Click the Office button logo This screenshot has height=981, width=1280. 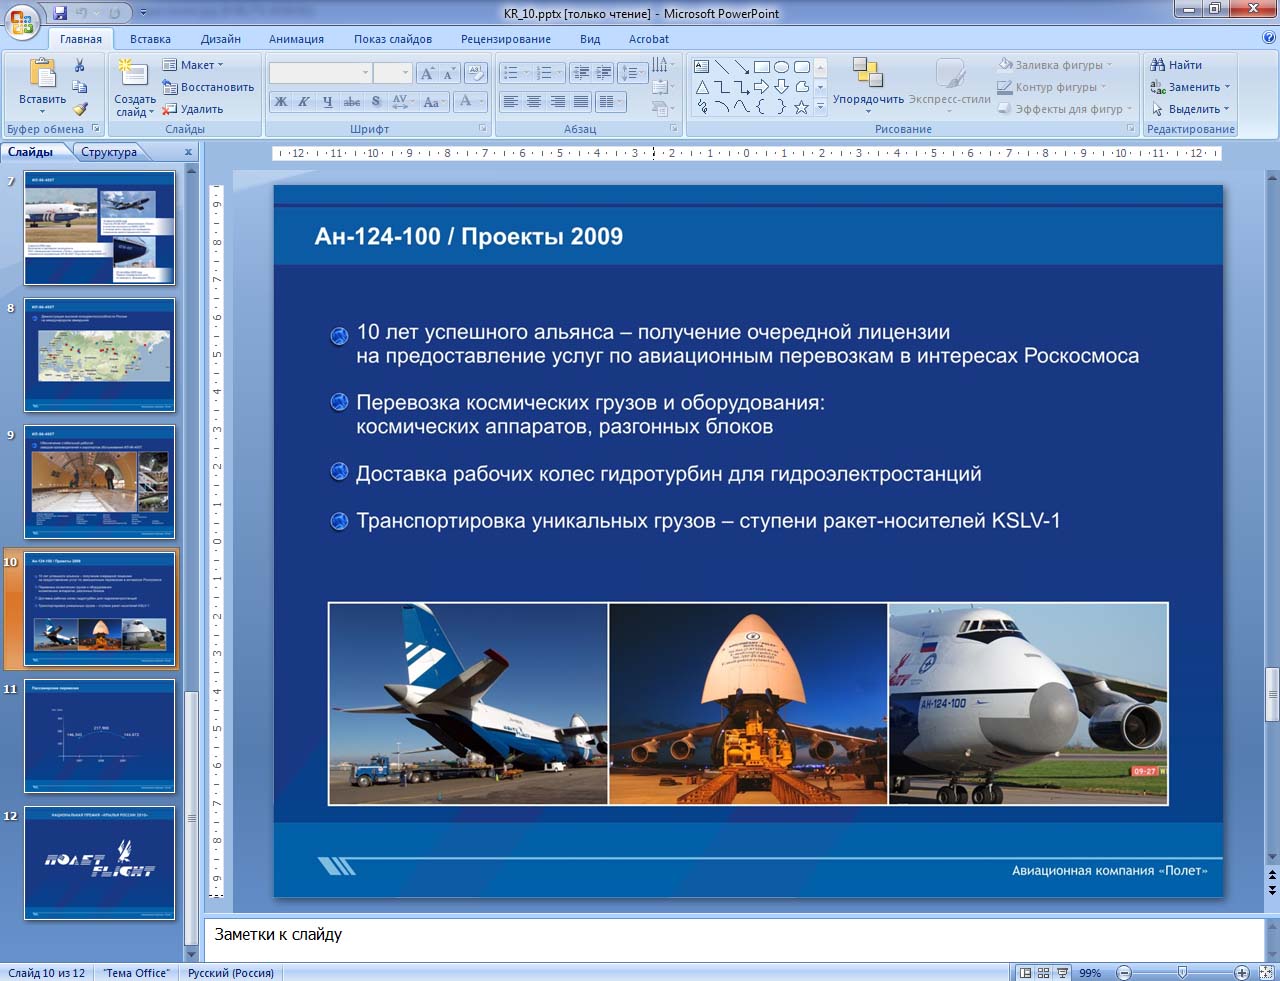(22, 21)
